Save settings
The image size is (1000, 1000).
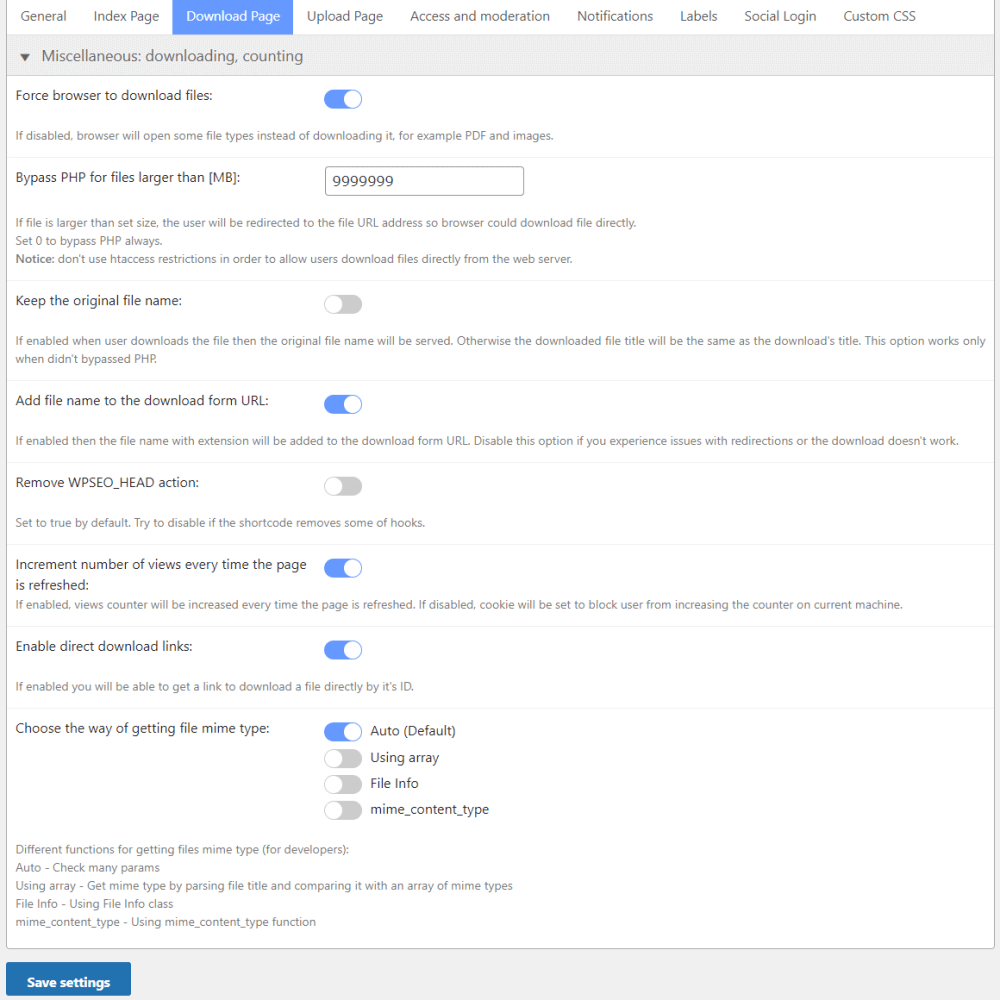(x=68, y=982)
